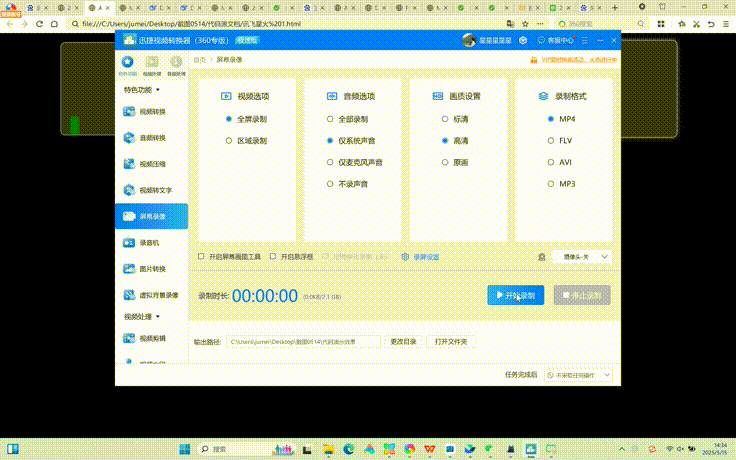Open the 录屏设置 link

pyautogui.click(x=426, y=257)
